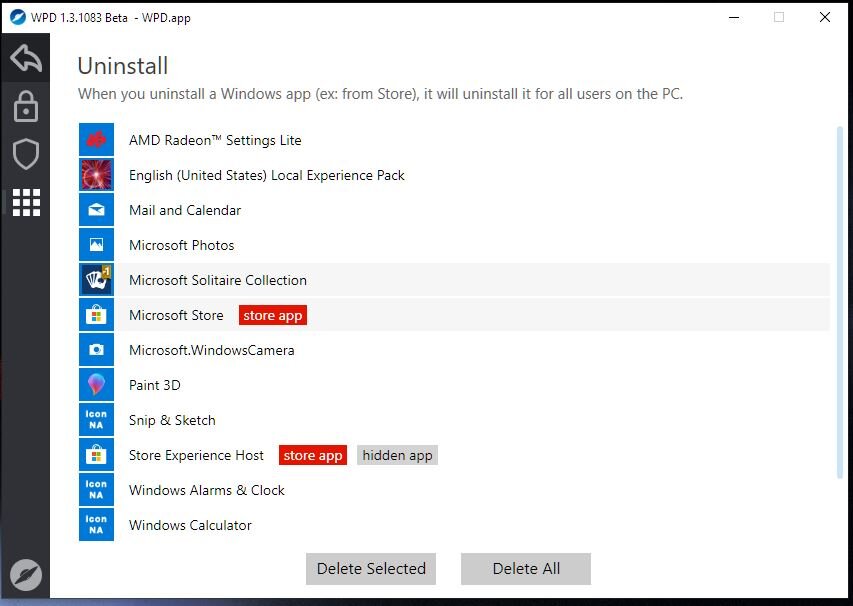
Task: Select the Apps grid sidebar icon
Action: click(26, 202)
